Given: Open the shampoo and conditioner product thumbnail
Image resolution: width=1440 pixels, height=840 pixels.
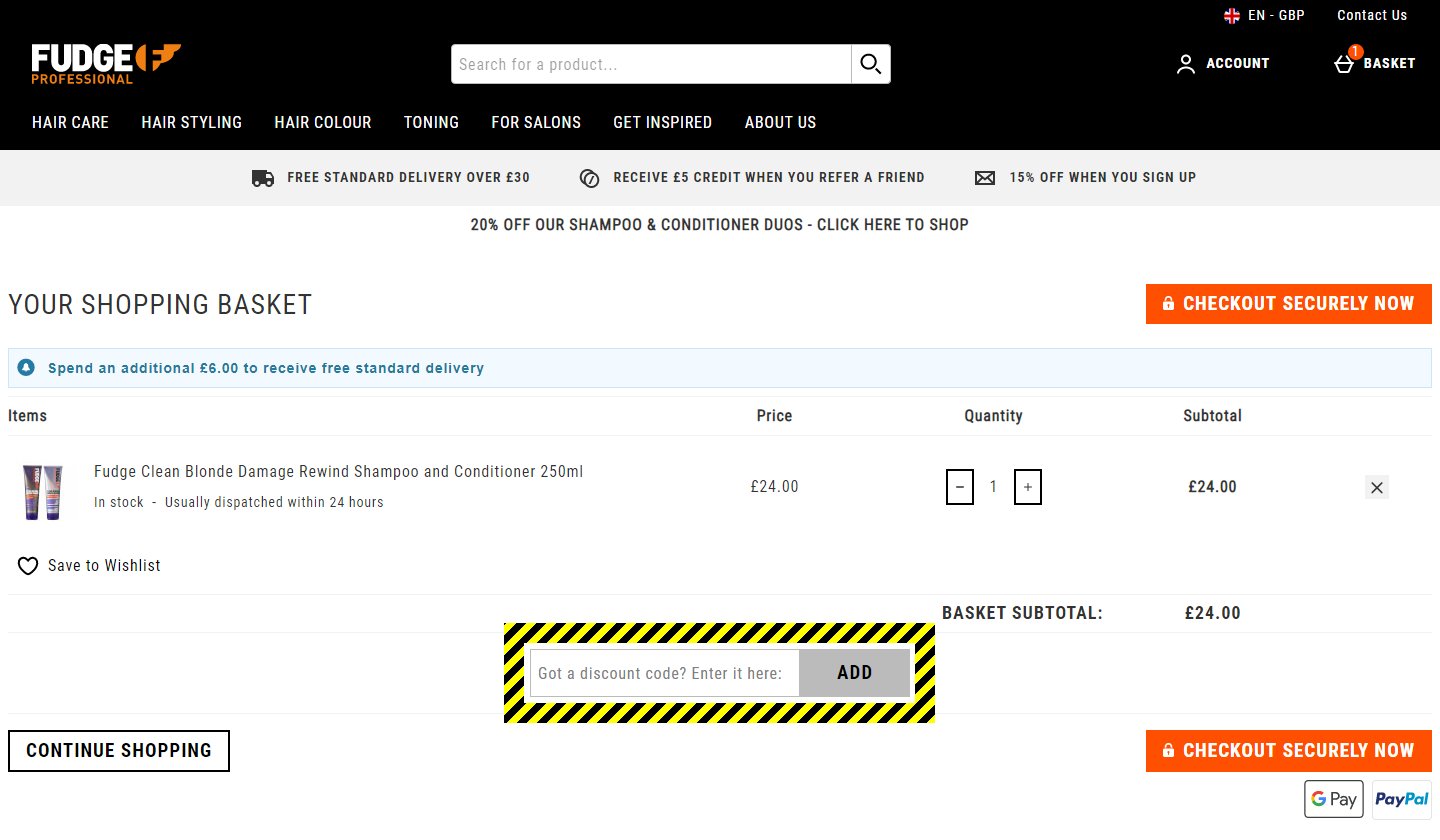Looking at the screenshot, I should [x=43, y=490].
